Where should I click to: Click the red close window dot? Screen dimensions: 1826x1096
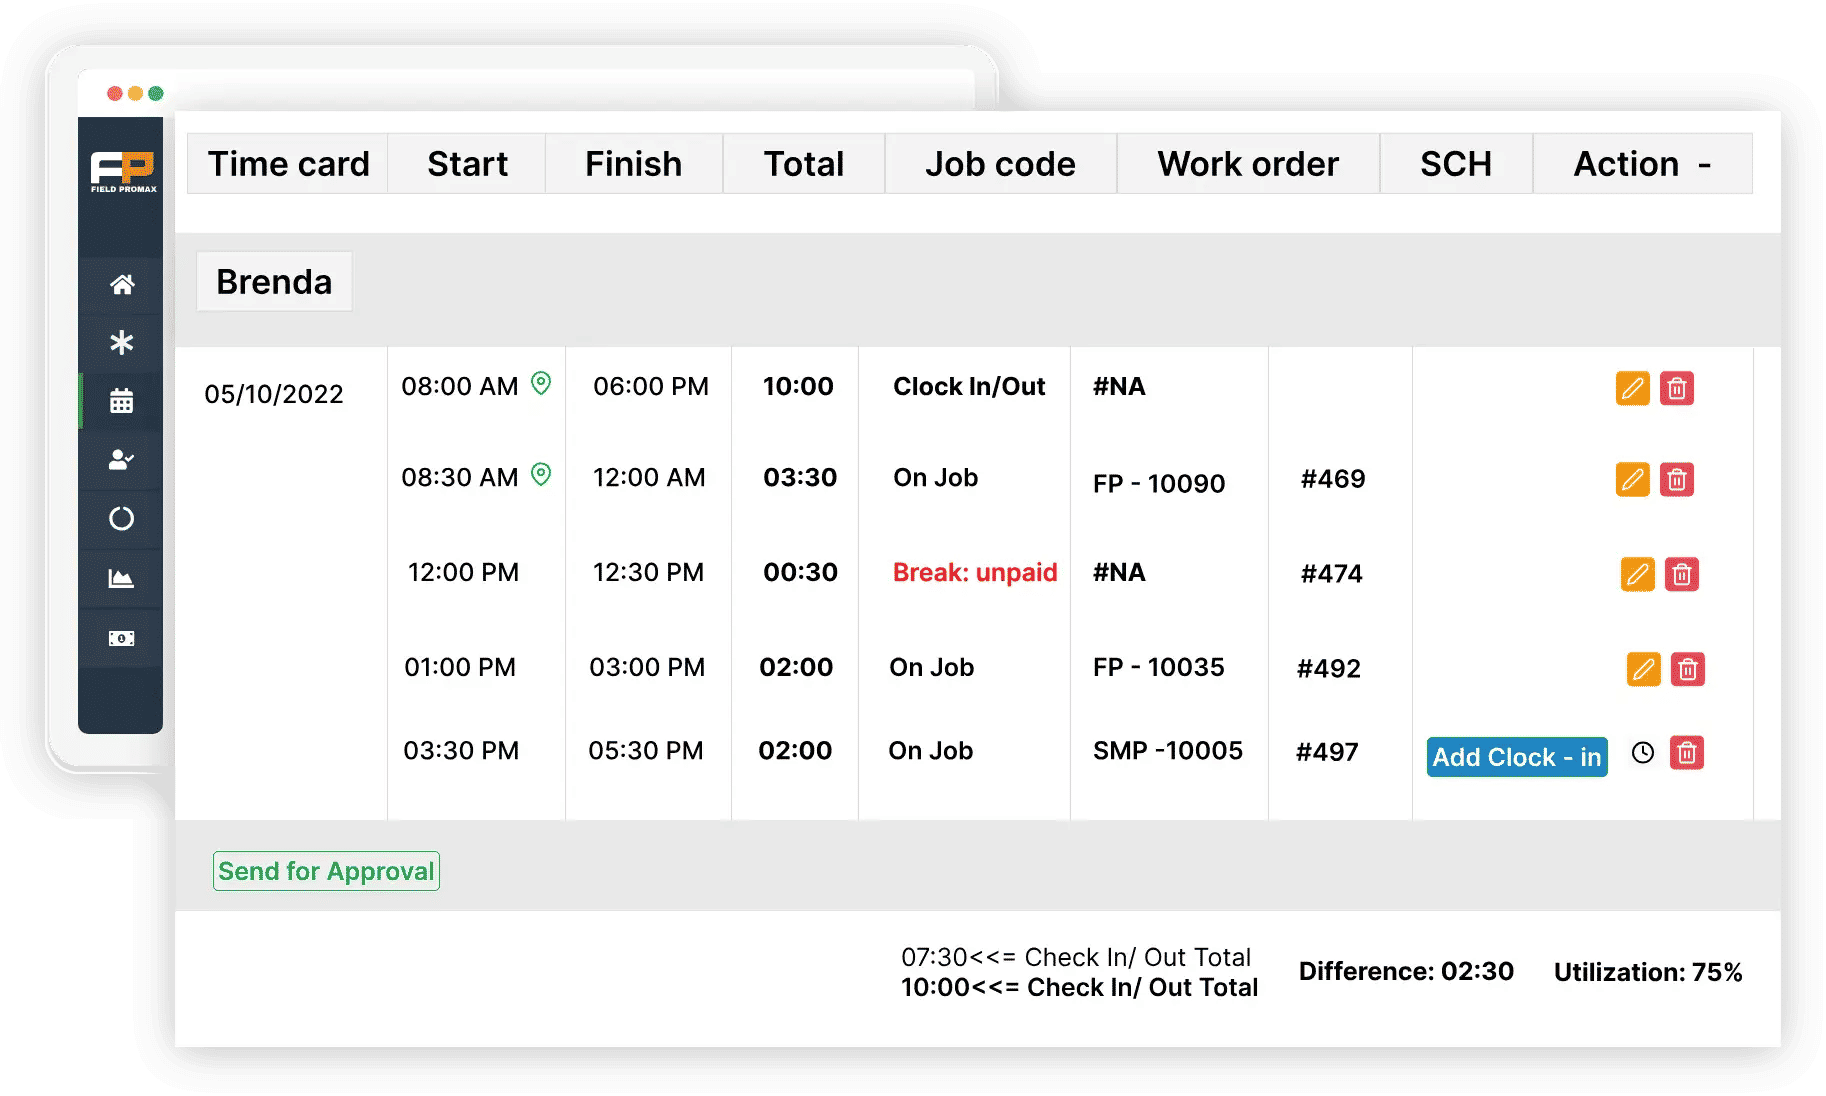click(x=115, y=94)
